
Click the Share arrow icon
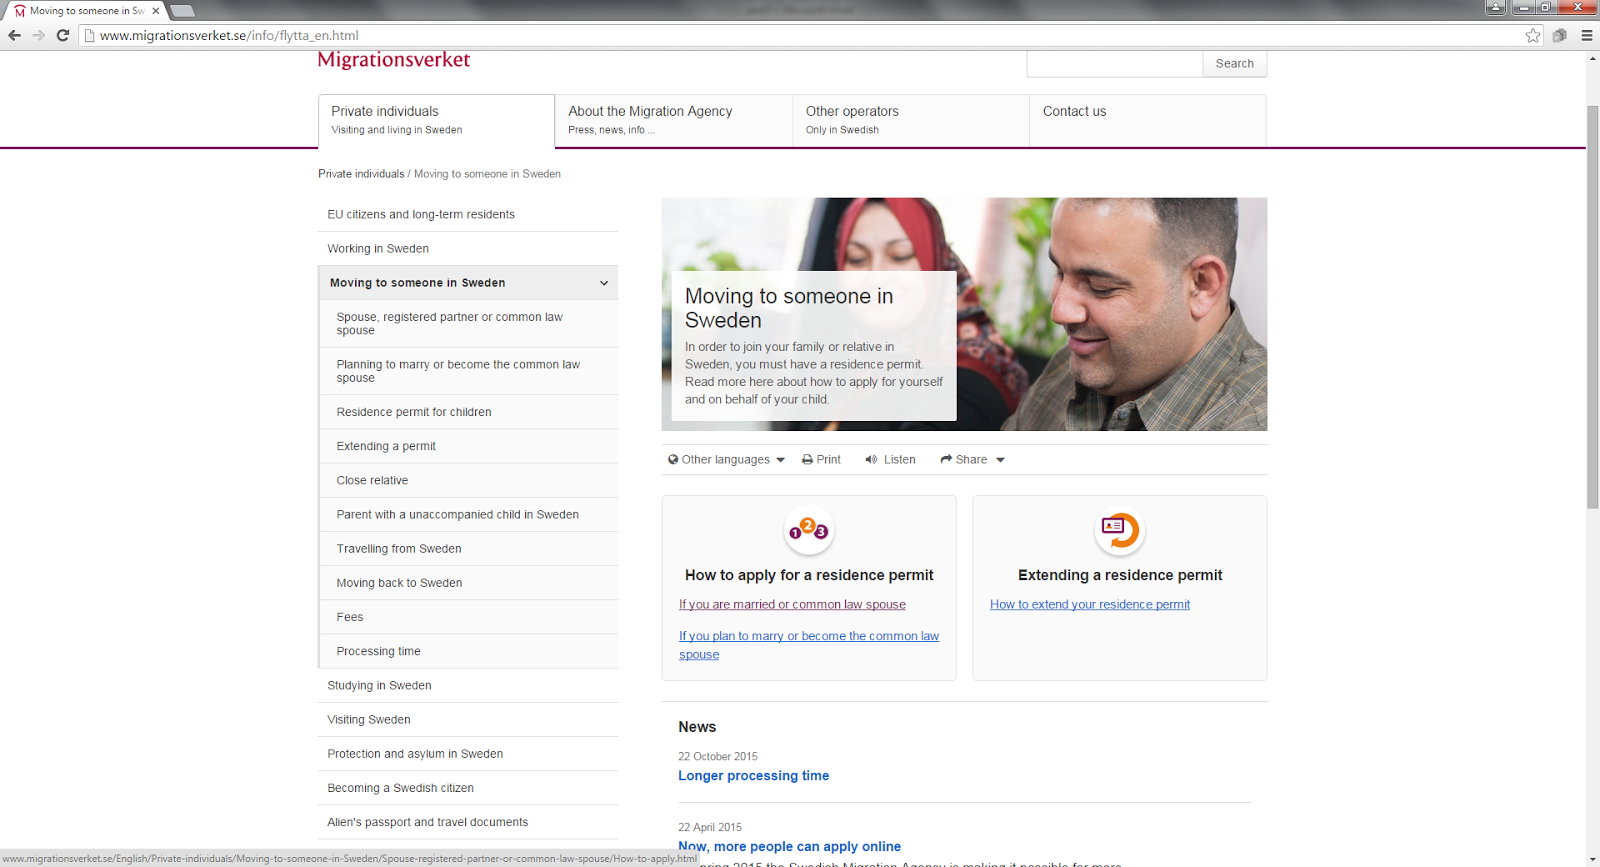pyautogui.click(x=946, y=460)
